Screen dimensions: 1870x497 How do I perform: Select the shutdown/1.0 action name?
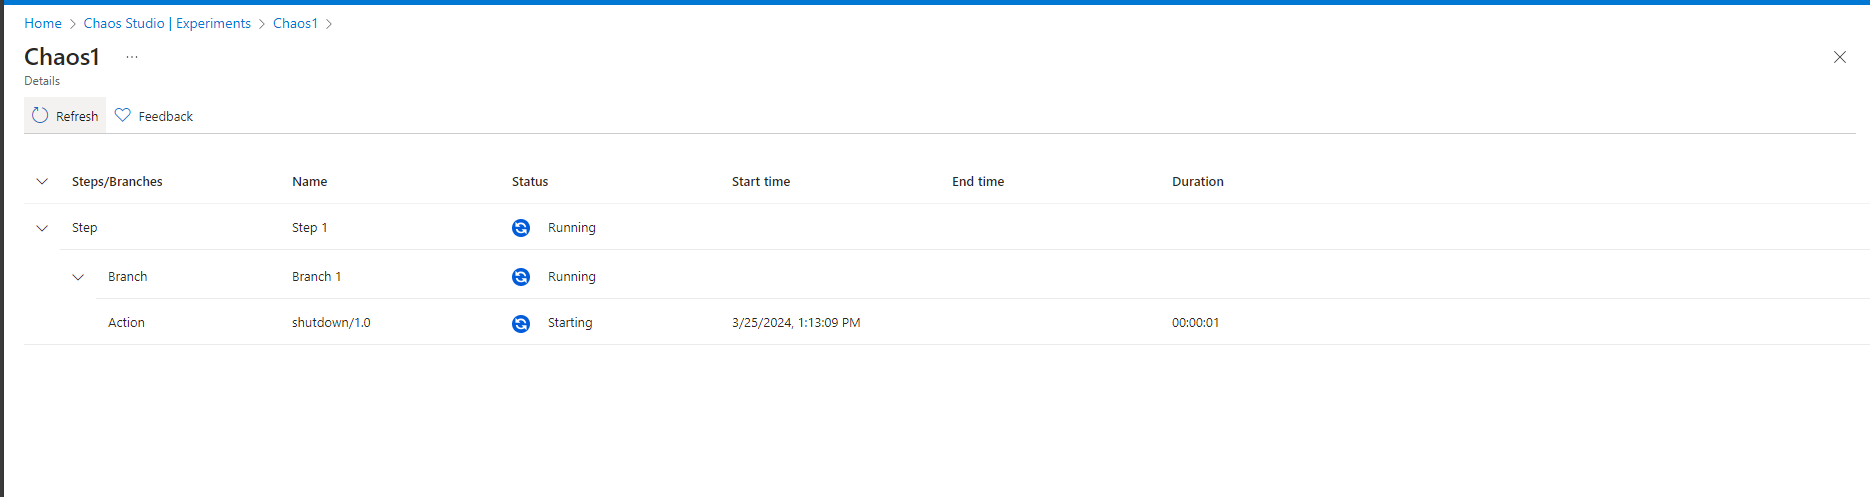tap(331, 323)
